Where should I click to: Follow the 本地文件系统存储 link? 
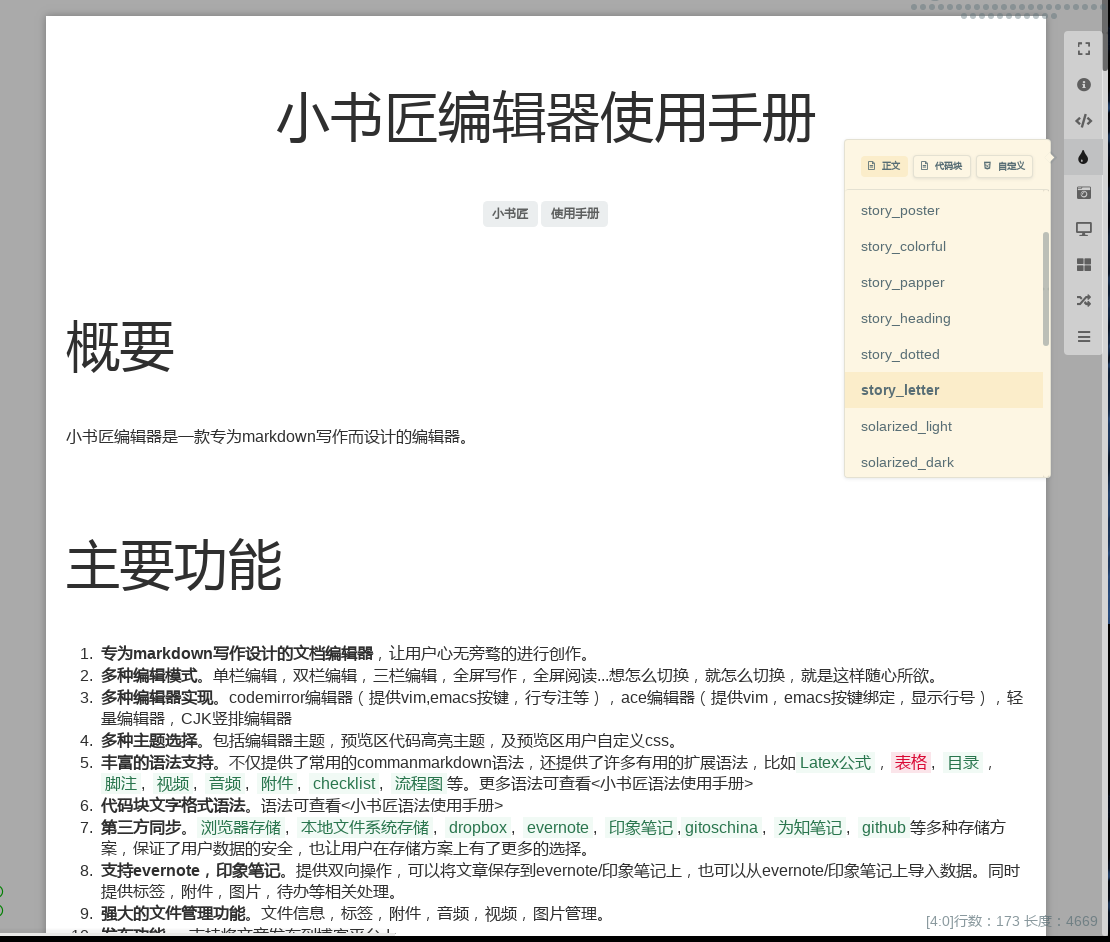[x=365, y=827]
